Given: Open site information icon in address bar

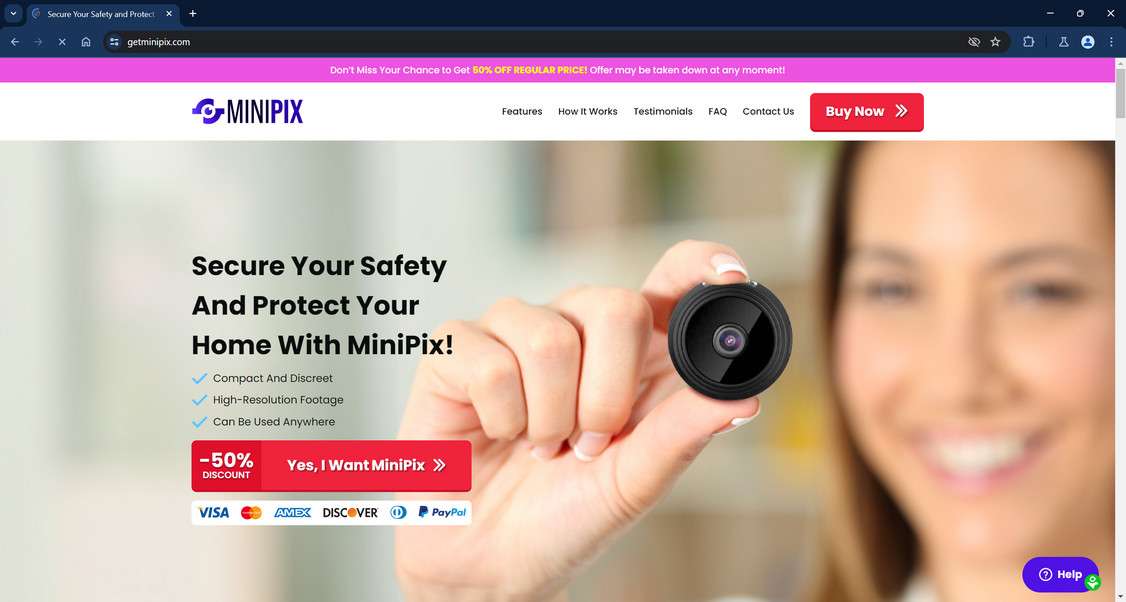Looking at the screenshot, I should [x=114, y=42].
